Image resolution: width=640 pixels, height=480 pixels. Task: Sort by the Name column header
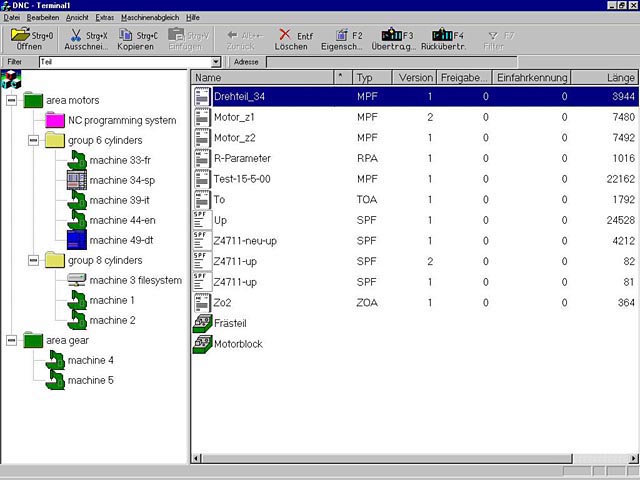click(262, 78)
